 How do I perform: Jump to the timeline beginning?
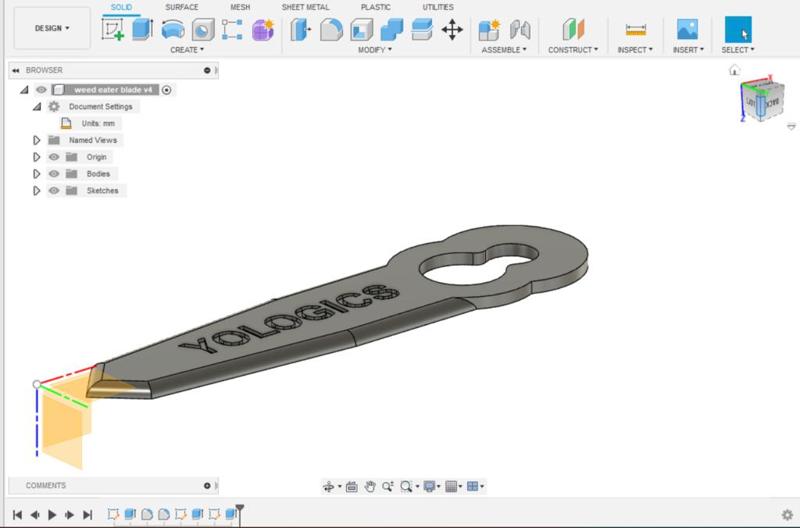coord(17,515)
